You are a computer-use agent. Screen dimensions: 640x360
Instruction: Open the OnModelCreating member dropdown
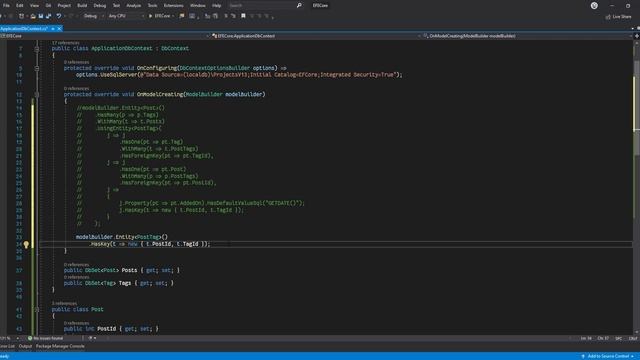pos(528,36)
